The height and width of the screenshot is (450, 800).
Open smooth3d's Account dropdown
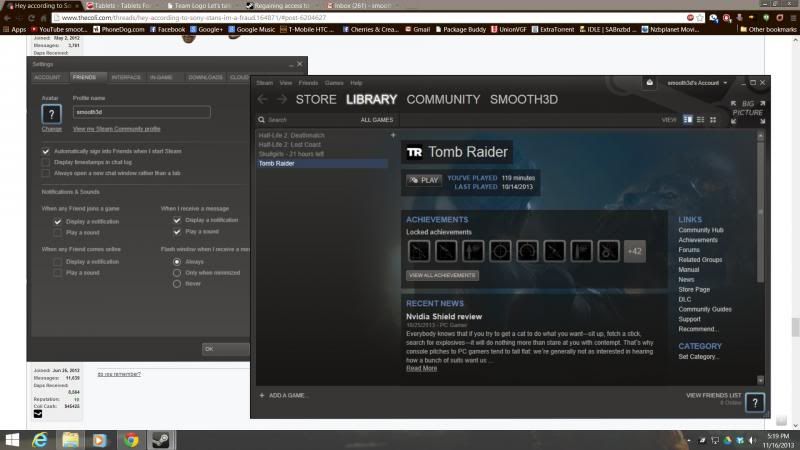(697, 83)
